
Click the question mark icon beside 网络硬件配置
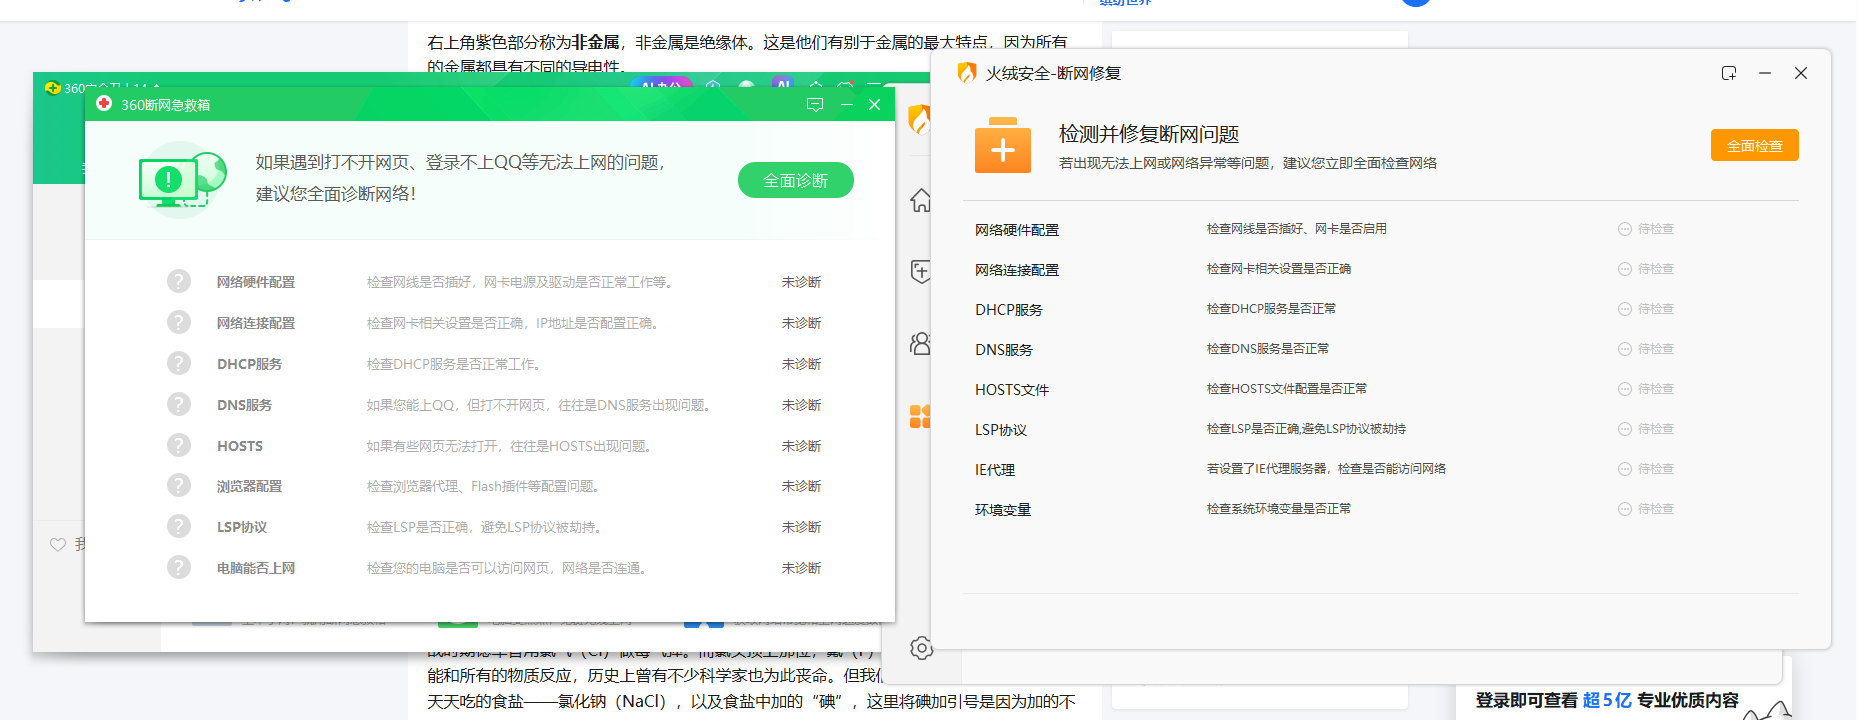pos(179,282)
